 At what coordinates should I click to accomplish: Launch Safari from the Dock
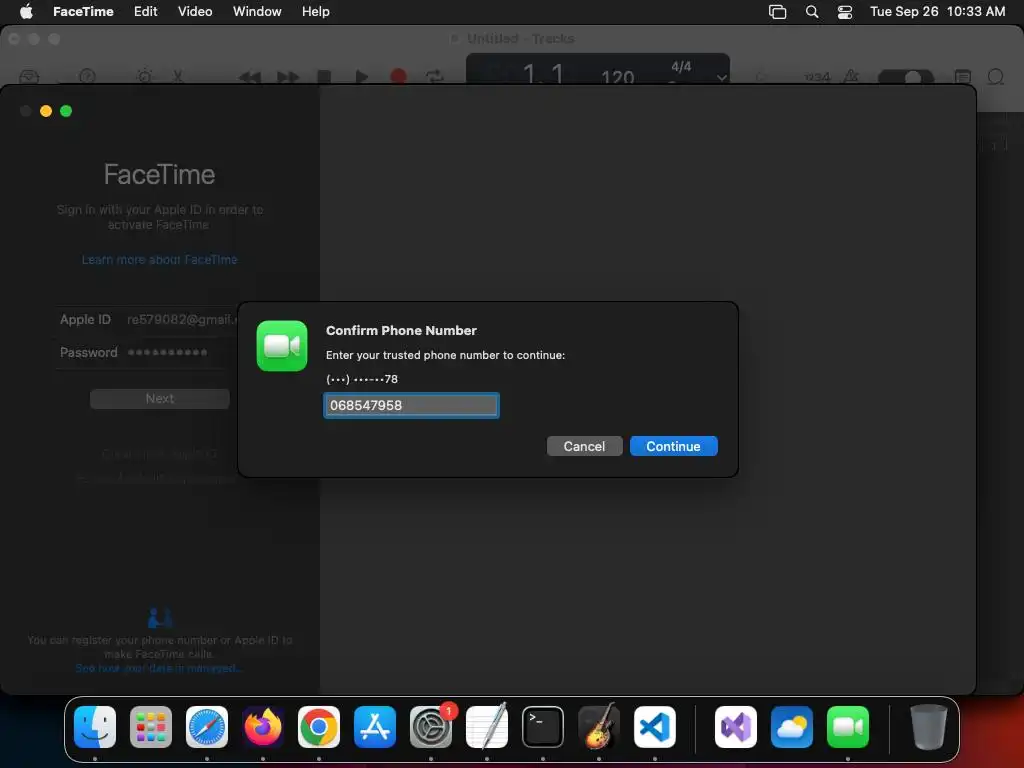(207, 727)
